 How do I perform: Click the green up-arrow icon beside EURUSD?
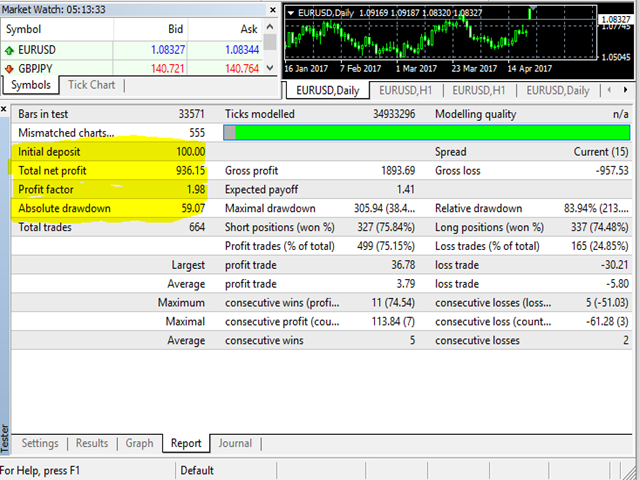[x=9, y=49]
